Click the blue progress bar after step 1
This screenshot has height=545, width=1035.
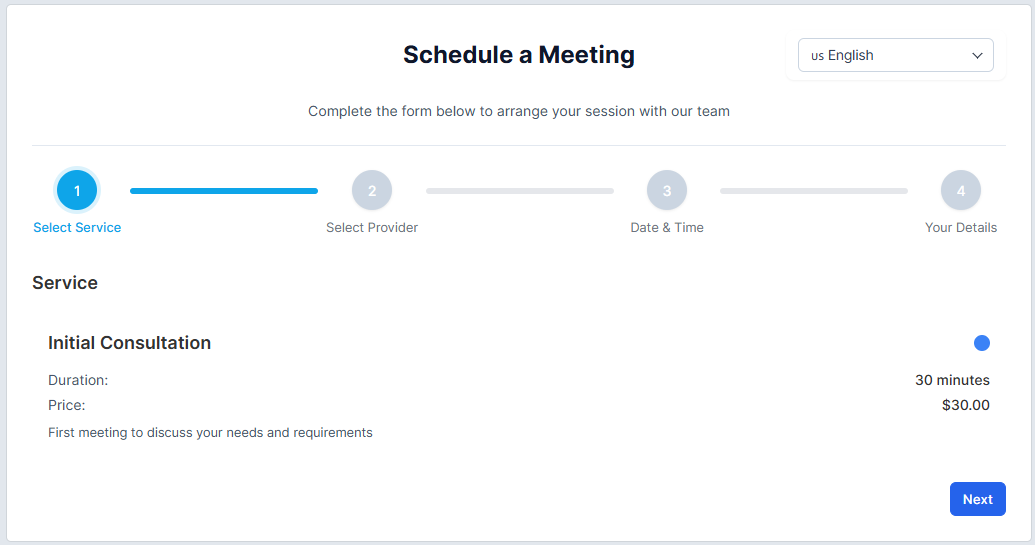(x=224, y=190)
